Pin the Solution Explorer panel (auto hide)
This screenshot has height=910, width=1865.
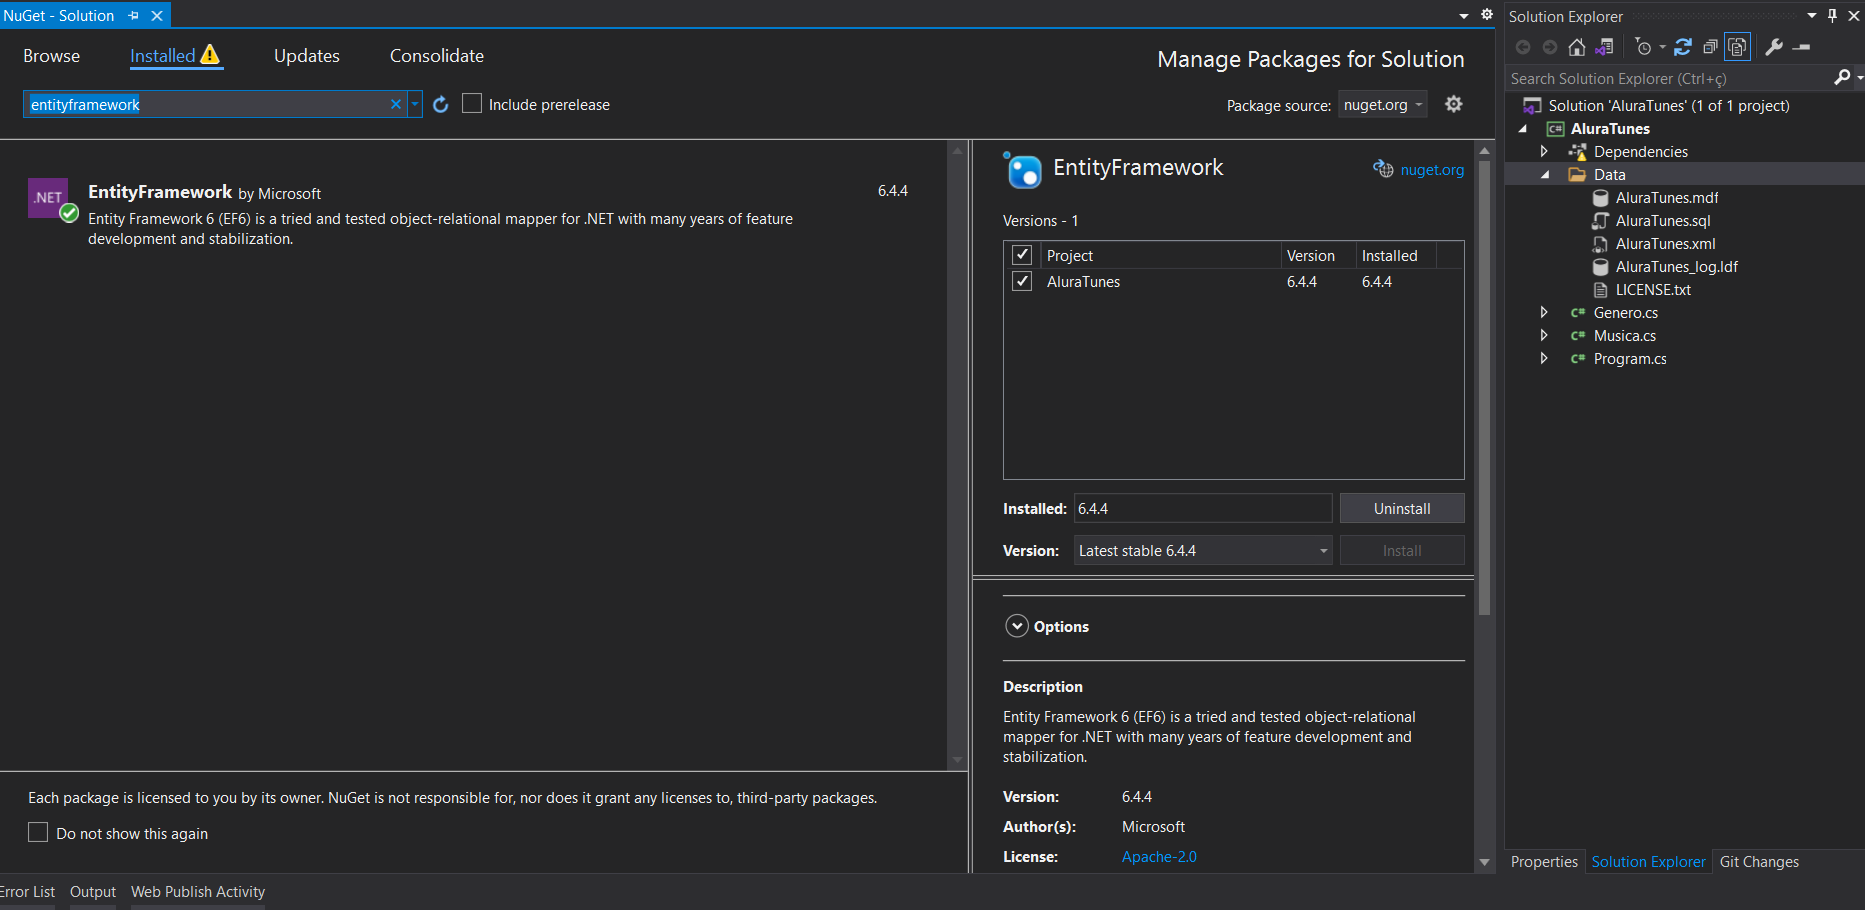point(1832,16)
